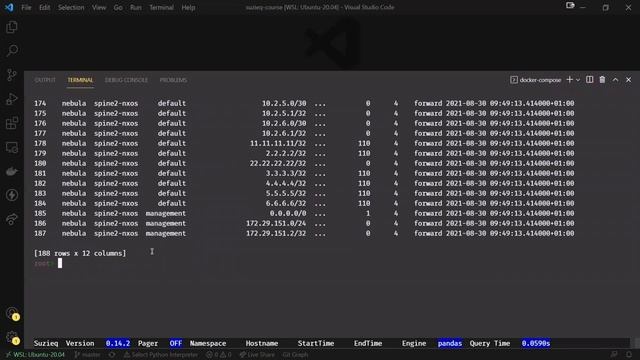Click 'management' vrf in row 187
Viewport: 640px width, 360px height.
166,233
